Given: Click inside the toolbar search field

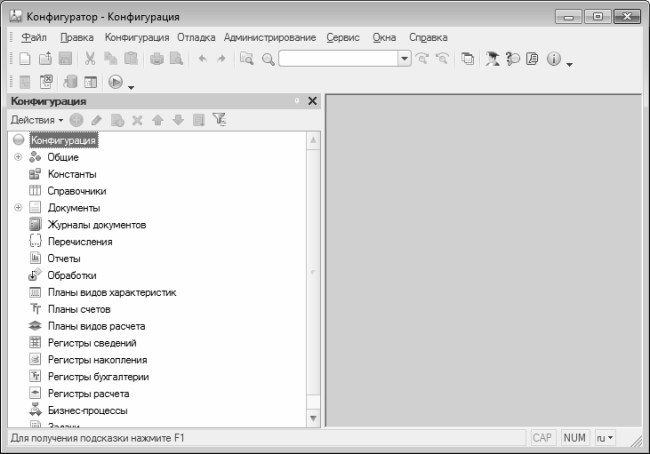Looking at the screenshot, I should point(338,60).
